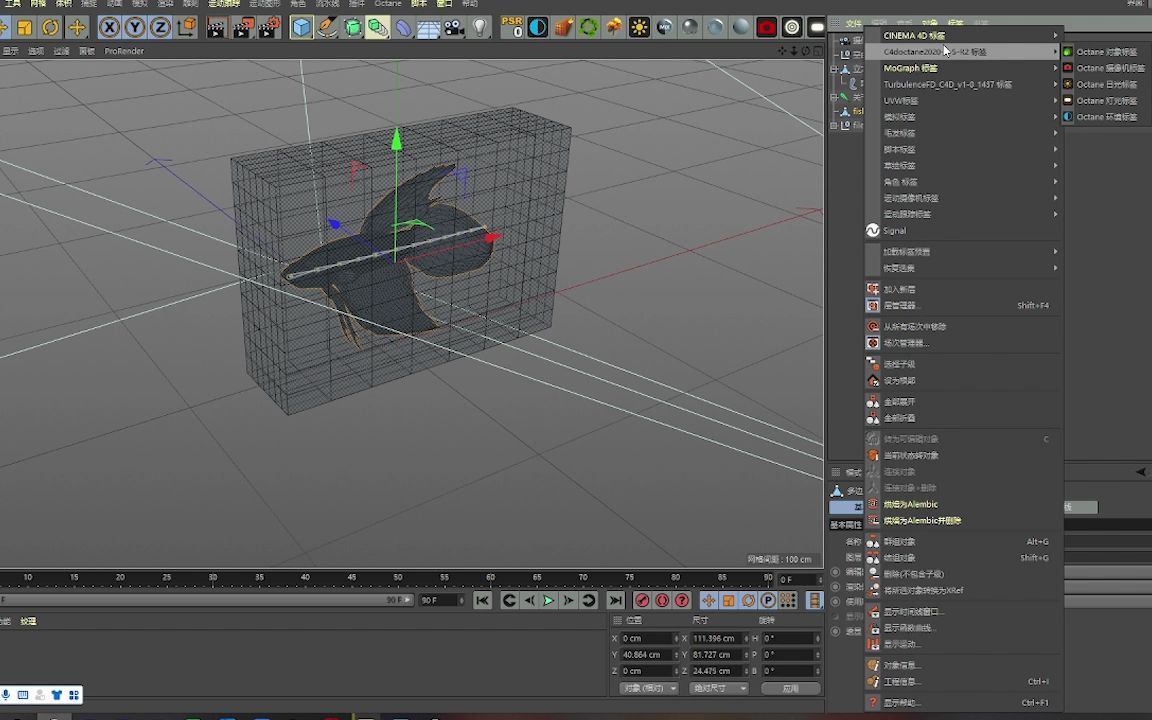
Task: Toggle the Z axis lock button
Action: coord(159,27)
